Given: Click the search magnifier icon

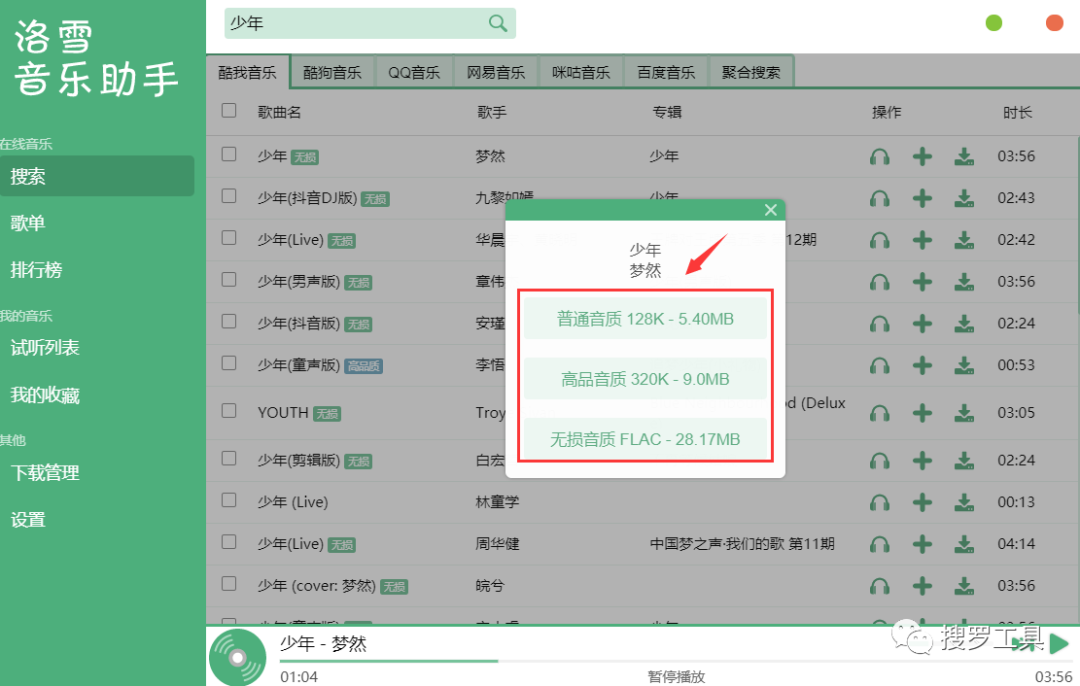Looking at the screenshot, I should click(497, 23).
